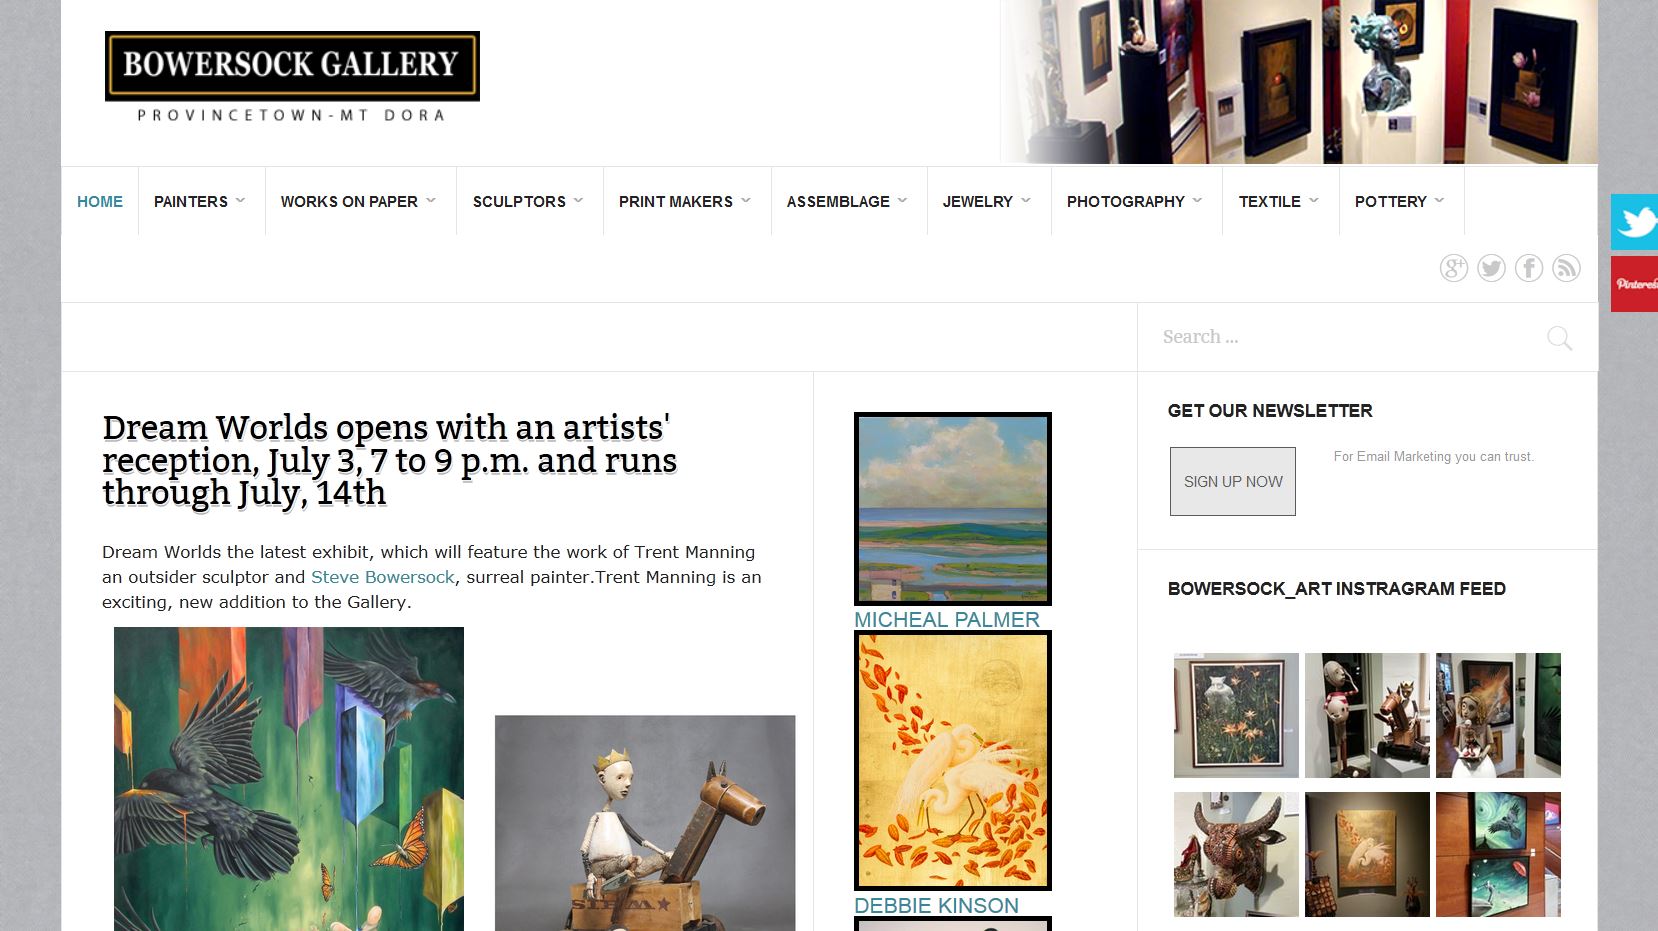
Task: Expand the Works on Paper dropdown
Action: (x=359, y=201)
